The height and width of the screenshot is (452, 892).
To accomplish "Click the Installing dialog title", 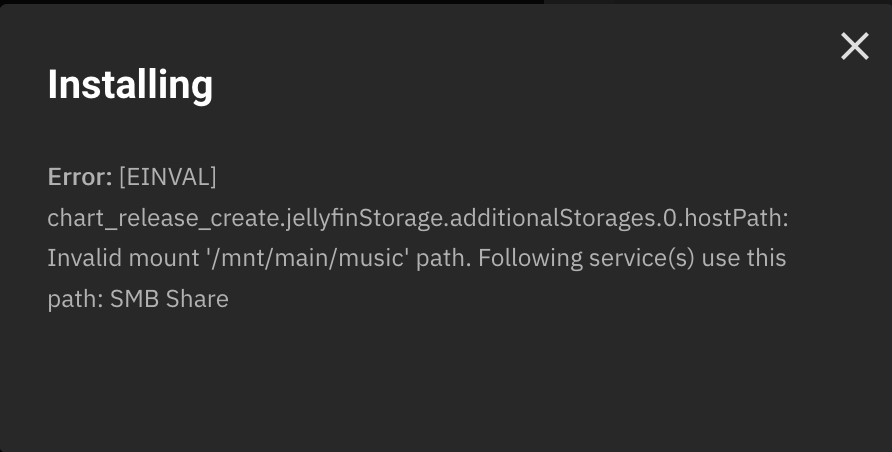I will [x=130, y=85].
